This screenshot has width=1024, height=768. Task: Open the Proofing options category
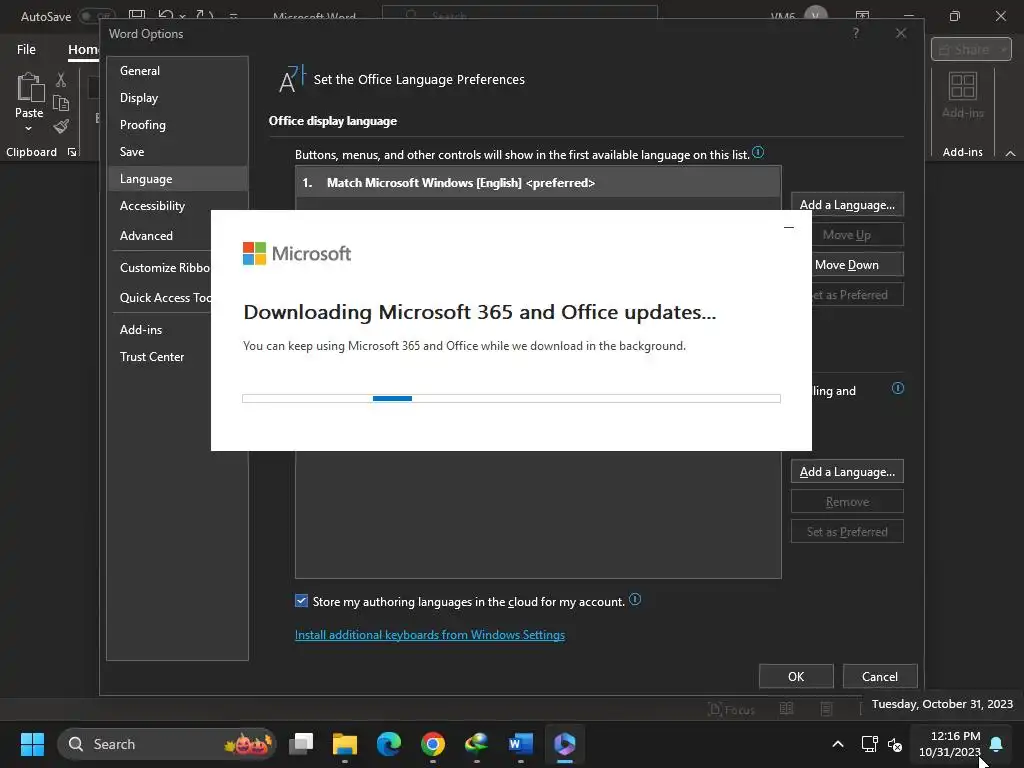pyautogui.click(x=178, y=125)
